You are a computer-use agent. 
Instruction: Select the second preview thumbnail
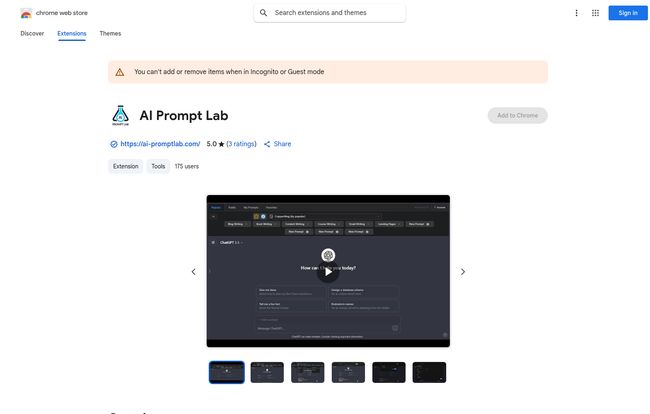(x=267, y=372)
